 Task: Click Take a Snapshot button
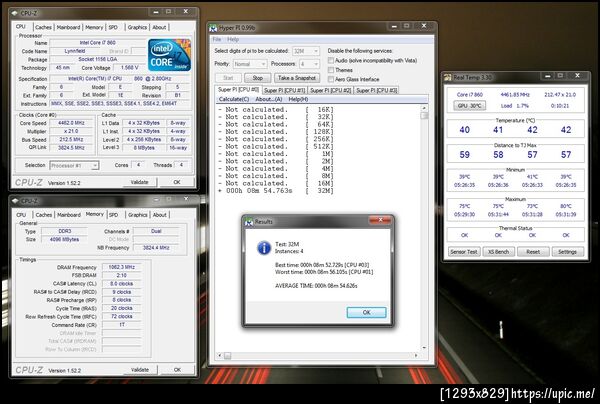click(297, 78)
